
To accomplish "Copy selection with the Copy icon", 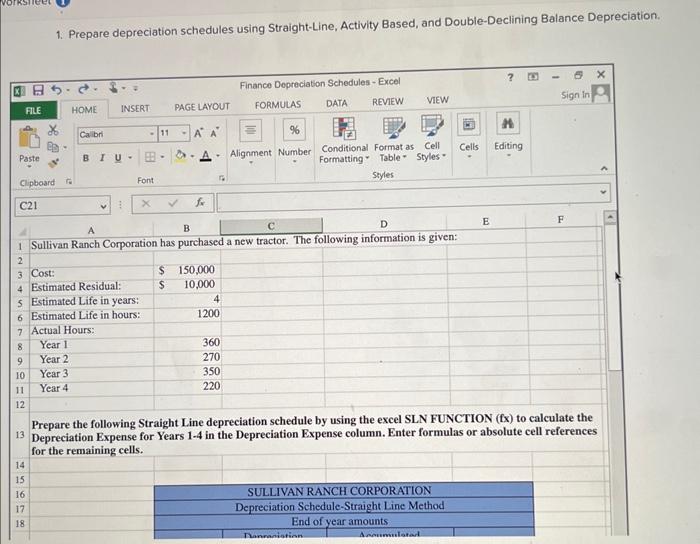I will pos(53,146).
